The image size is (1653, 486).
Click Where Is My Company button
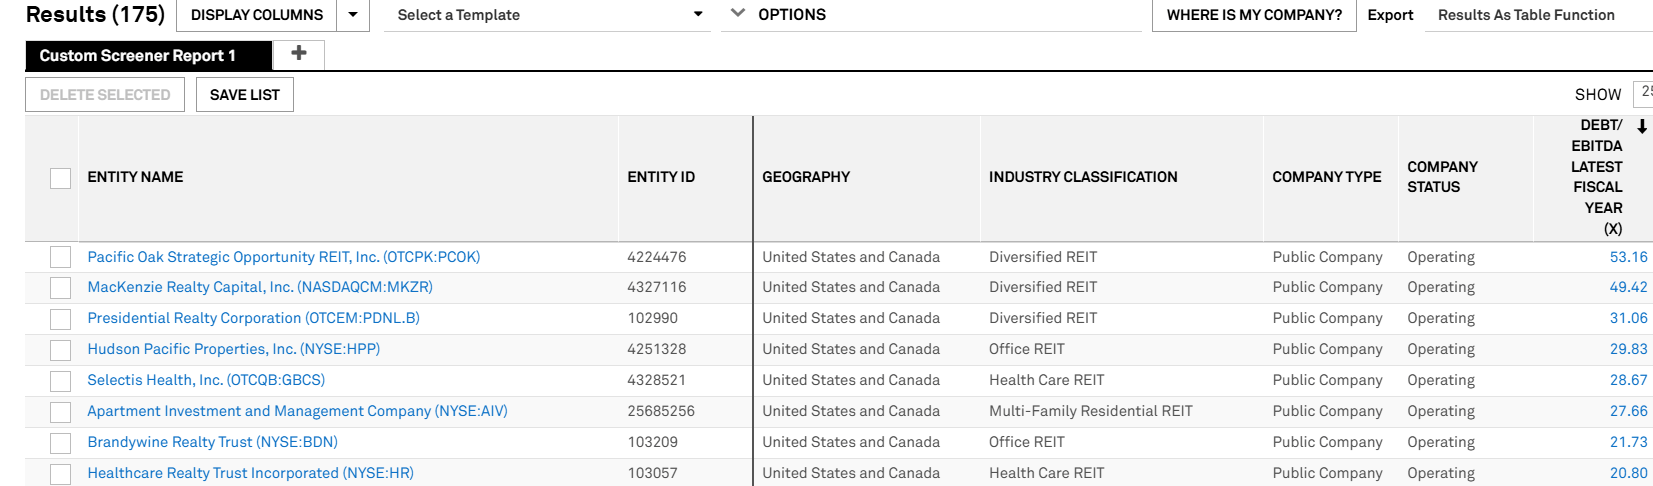point(1254,15)
